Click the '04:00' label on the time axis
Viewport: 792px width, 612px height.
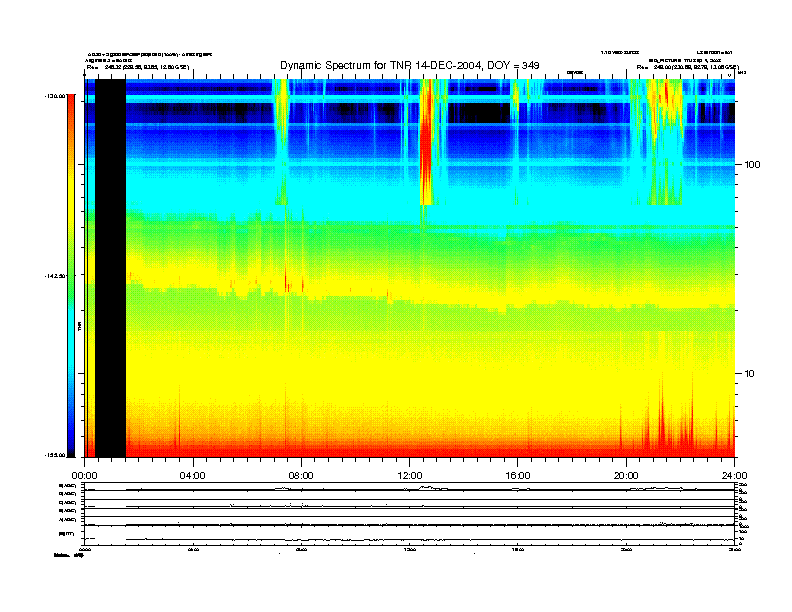tap(192, 476)
